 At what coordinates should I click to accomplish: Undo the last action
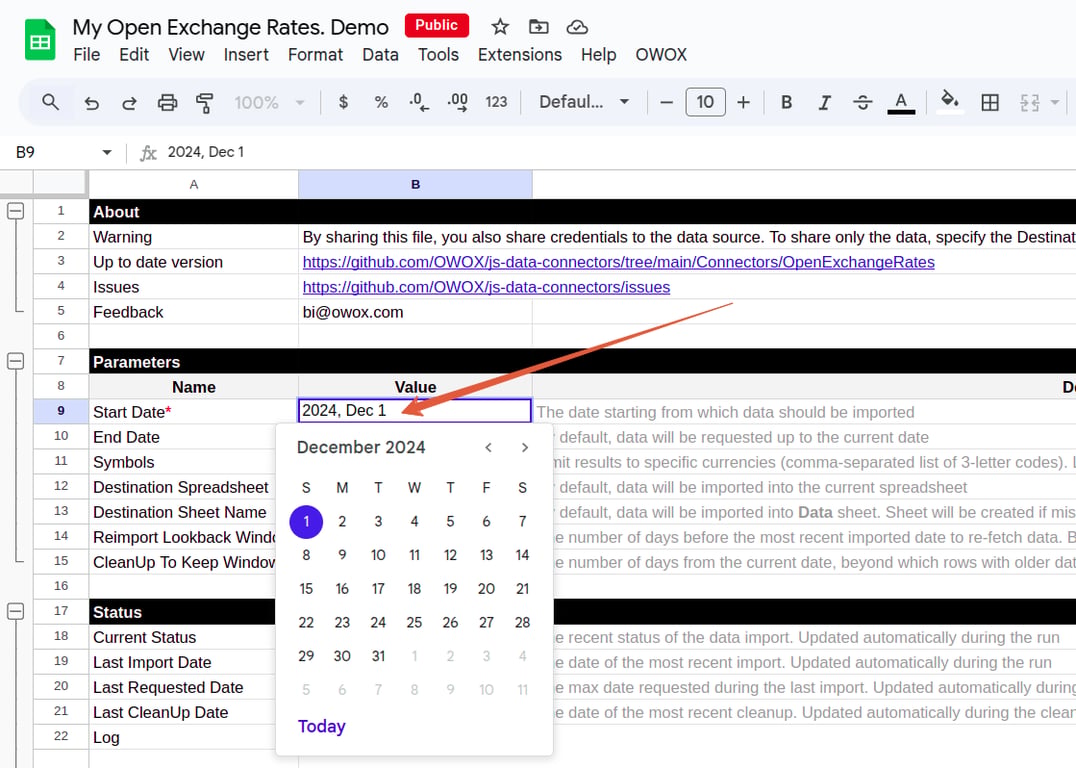tap(91, 103)
